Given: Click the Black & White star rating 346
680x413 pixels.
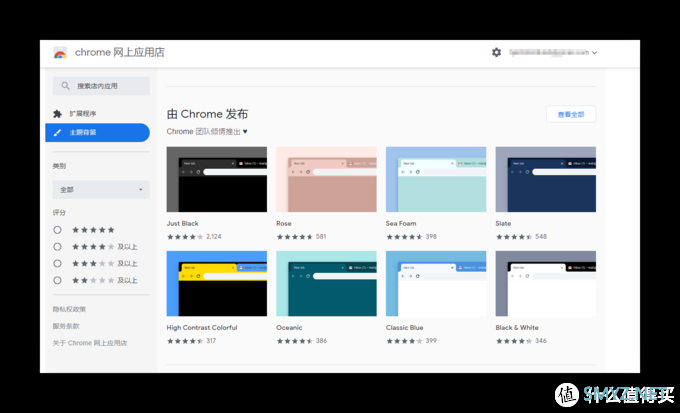Looking at the screenshot, I should tap(521, 341).
